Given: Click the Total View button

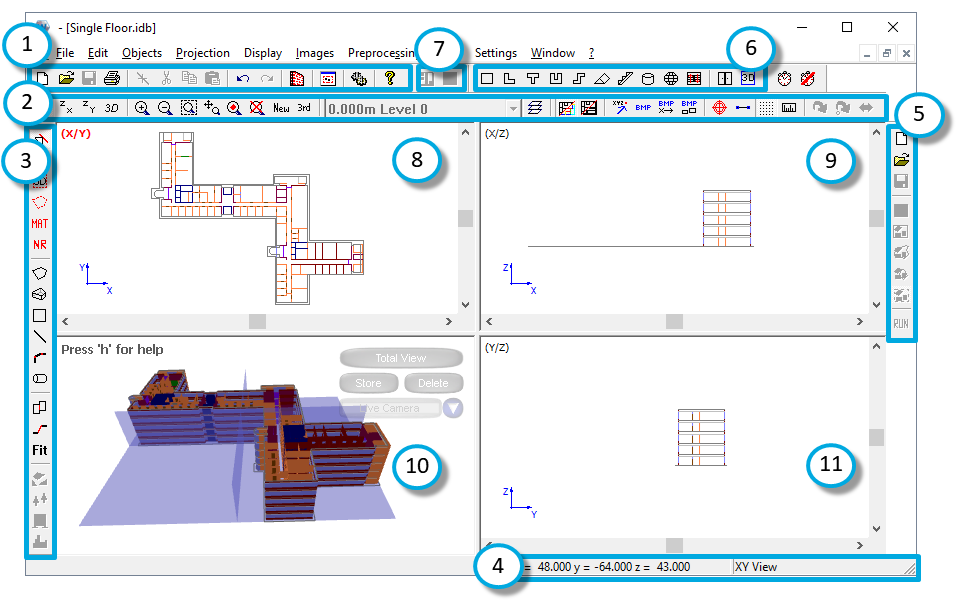Looking at the screenshot, I should click(x=401, y=358).
